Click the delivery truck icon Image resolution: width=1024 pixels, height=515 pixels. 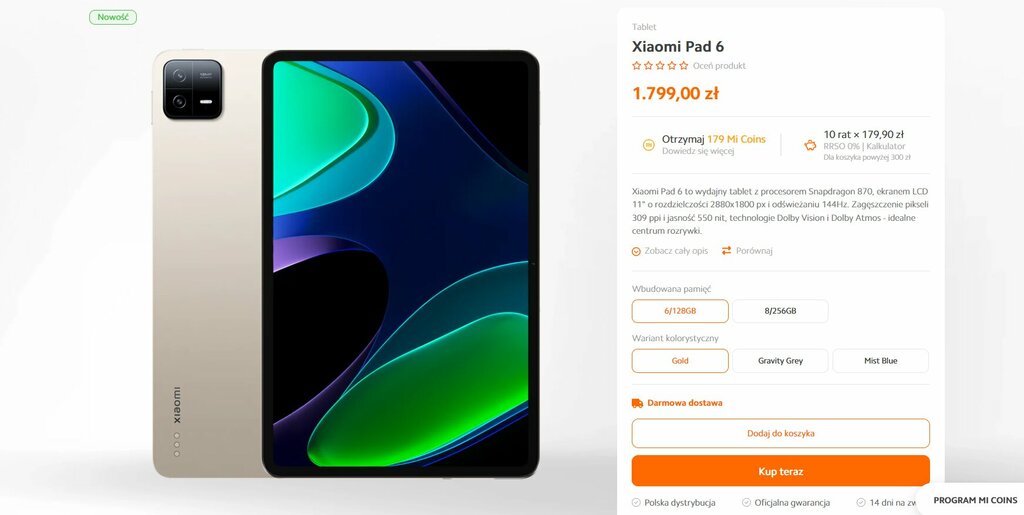pyautogui.click(x=637, y=403)
